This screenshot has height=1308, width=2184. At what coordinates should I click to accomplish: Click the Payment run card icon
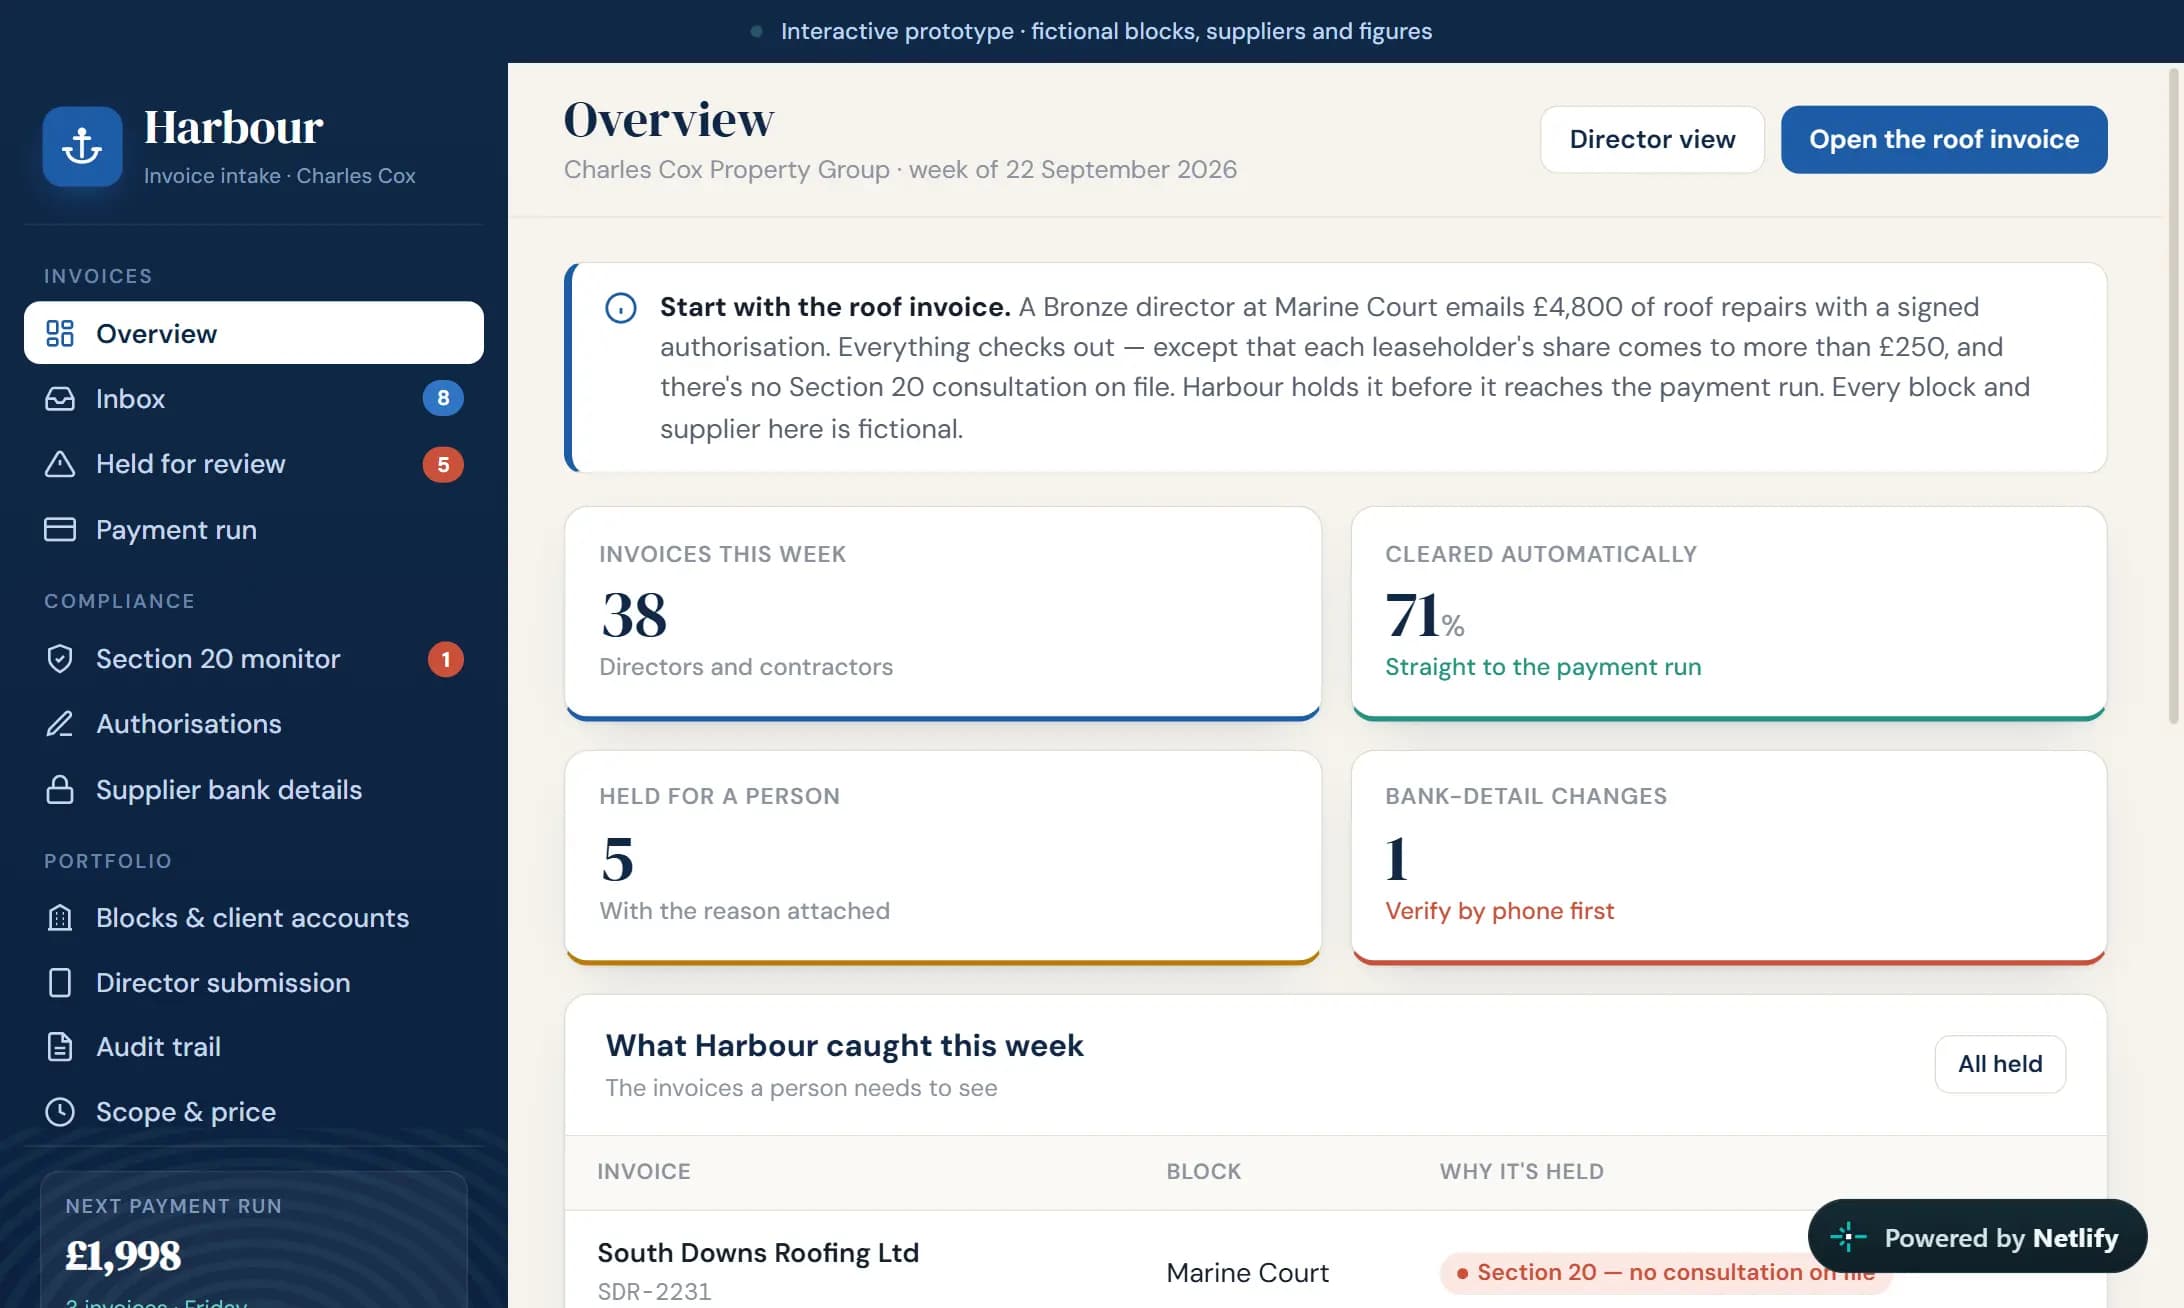[60, 529]
